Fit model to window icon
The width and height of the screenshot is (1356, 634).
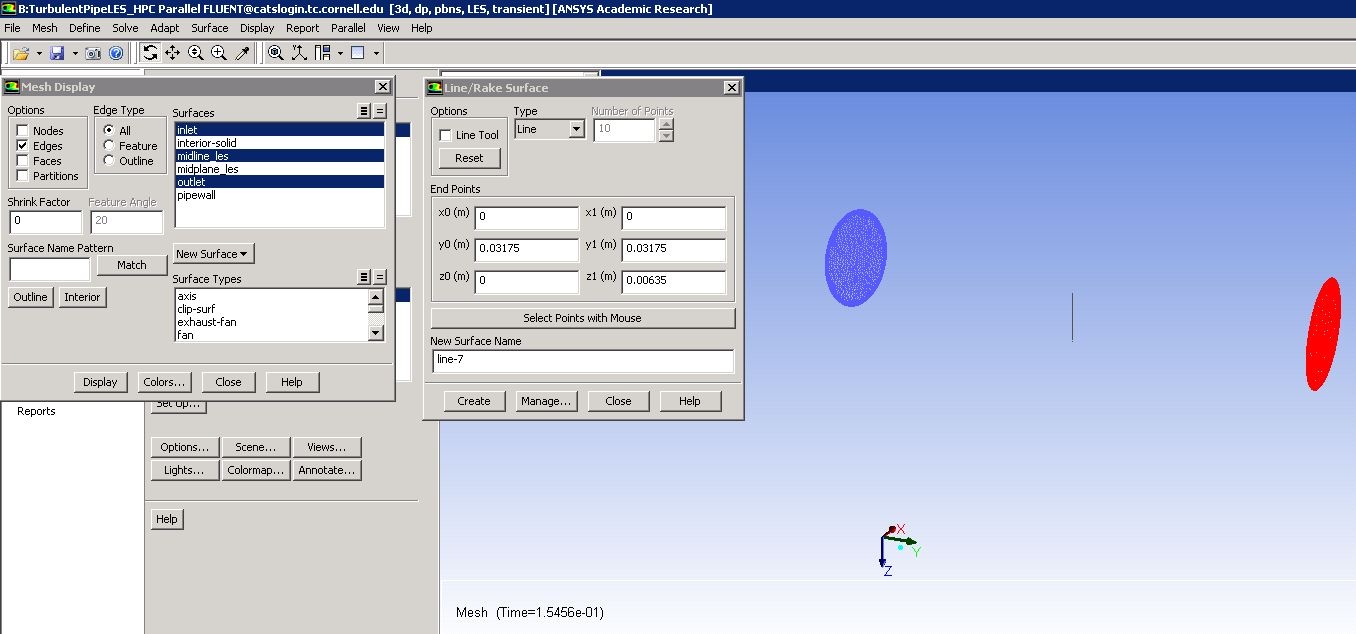[x=275, y=53]
